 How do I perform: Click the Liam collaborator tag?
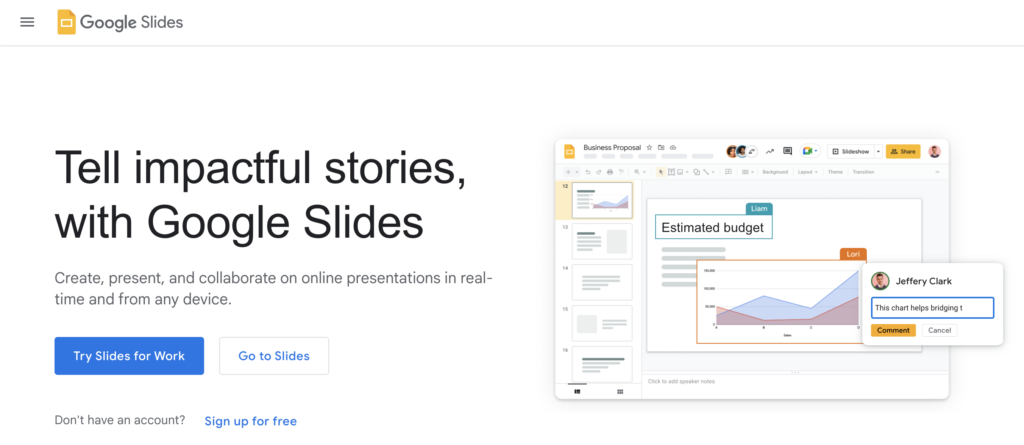point(759,208)
